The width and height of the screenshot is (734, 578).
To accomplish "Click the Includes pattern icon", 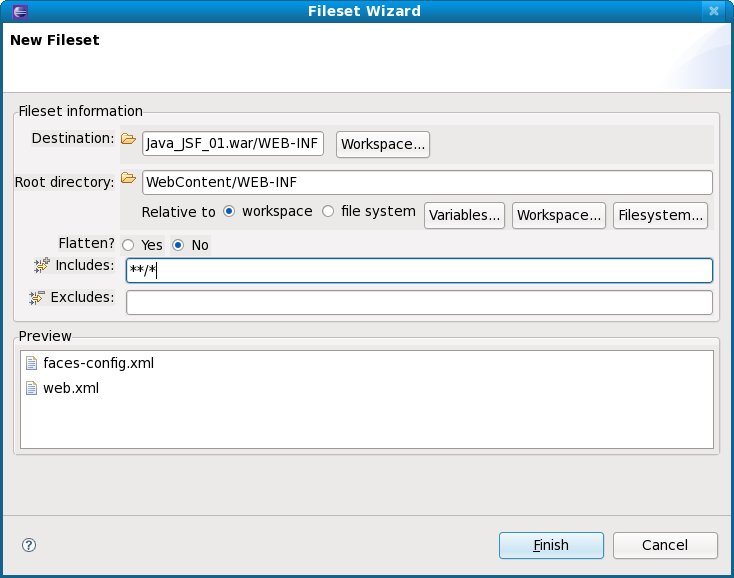I will [41, 265].
